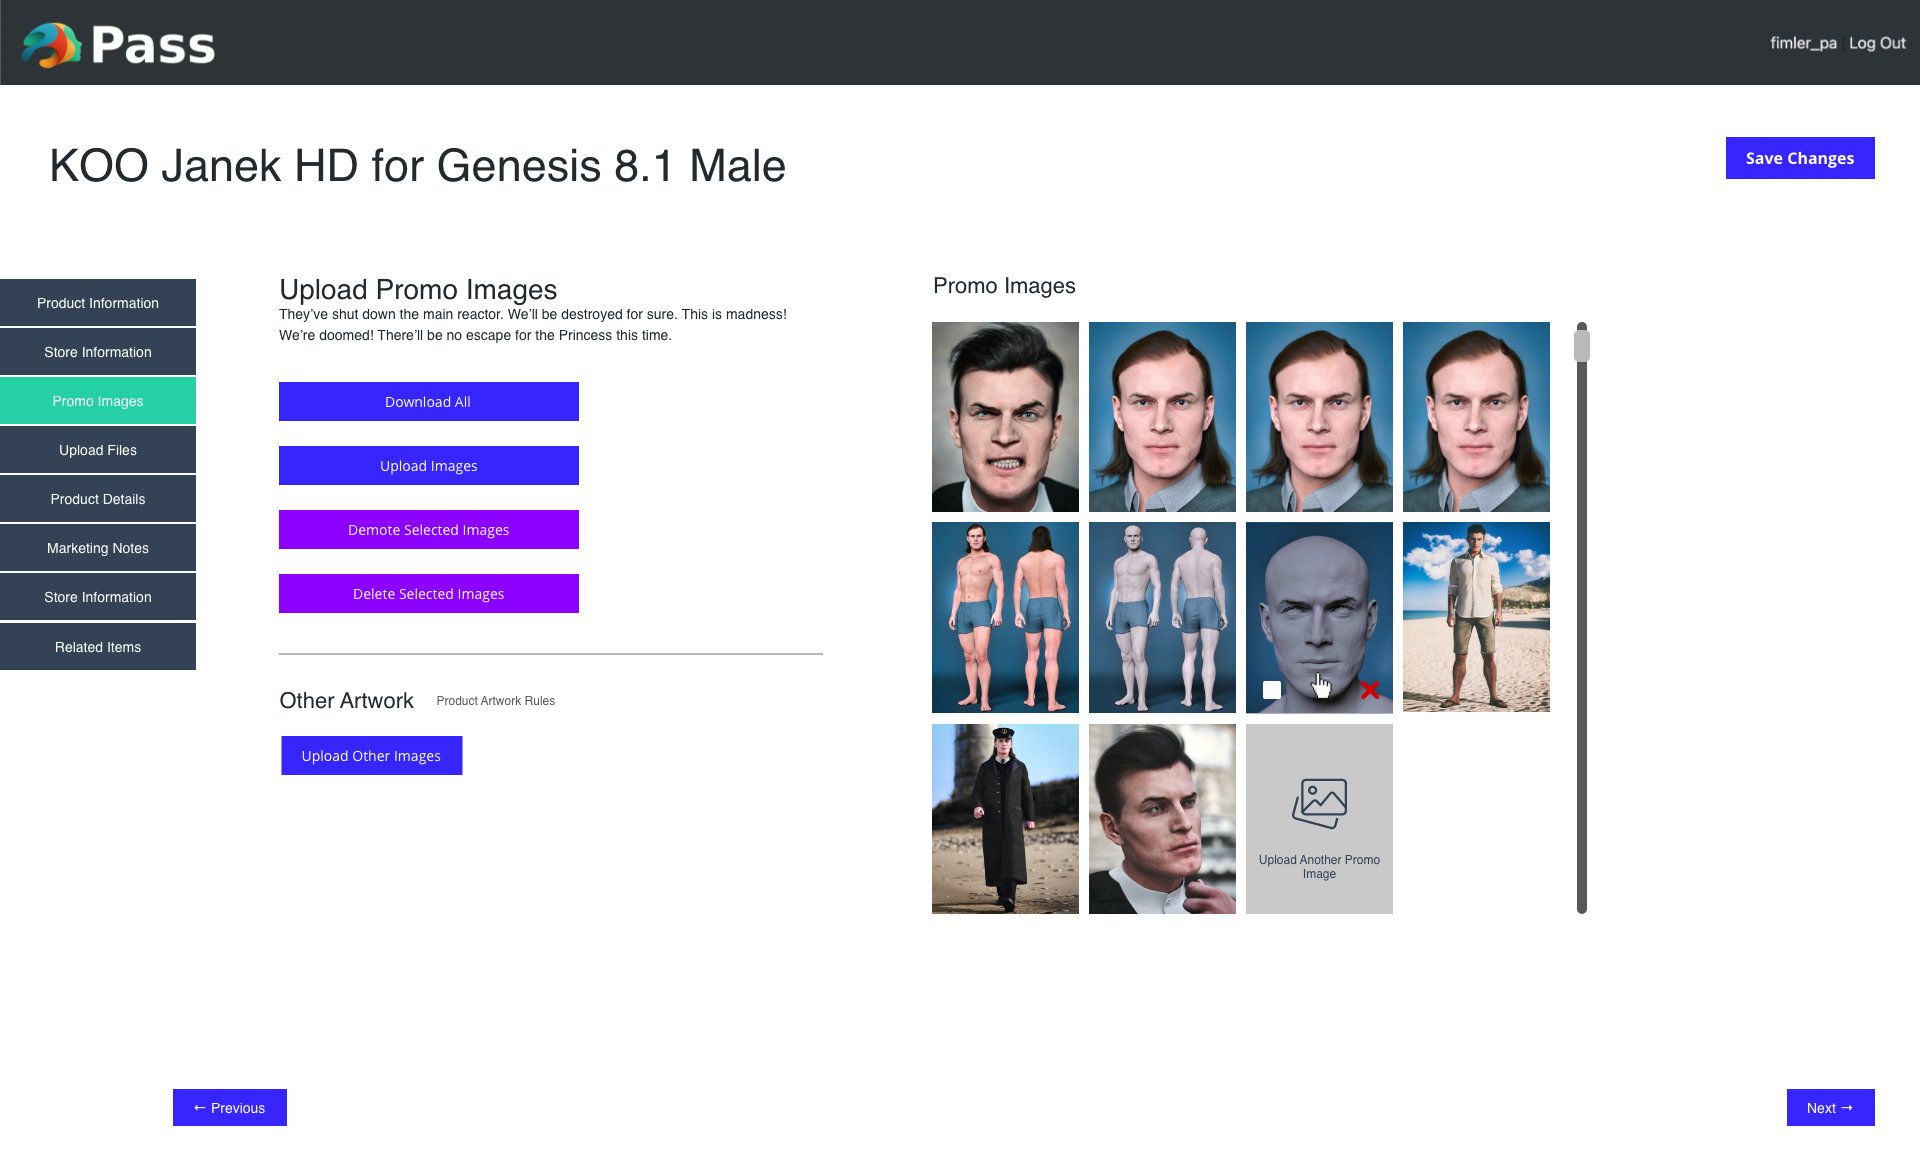Open the Related Items tab
This screenshot has width=1920, height=1159.
(x=98, y=647)
